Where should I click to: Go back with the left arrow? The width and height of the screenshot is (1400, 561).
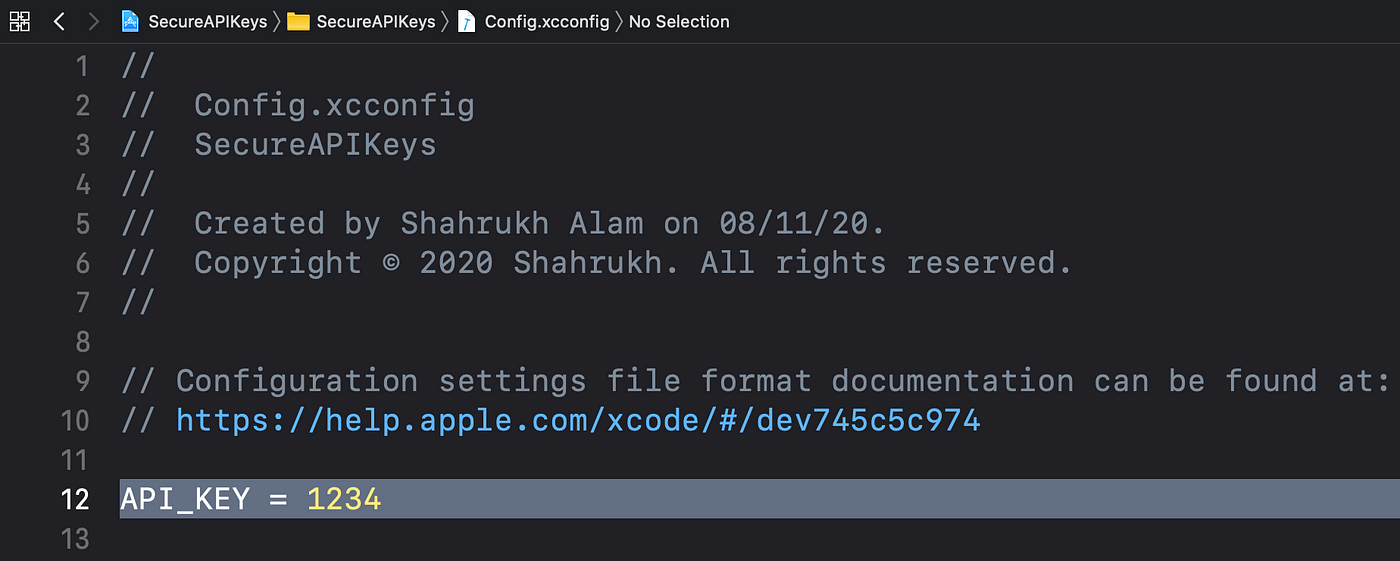point(59,21)
